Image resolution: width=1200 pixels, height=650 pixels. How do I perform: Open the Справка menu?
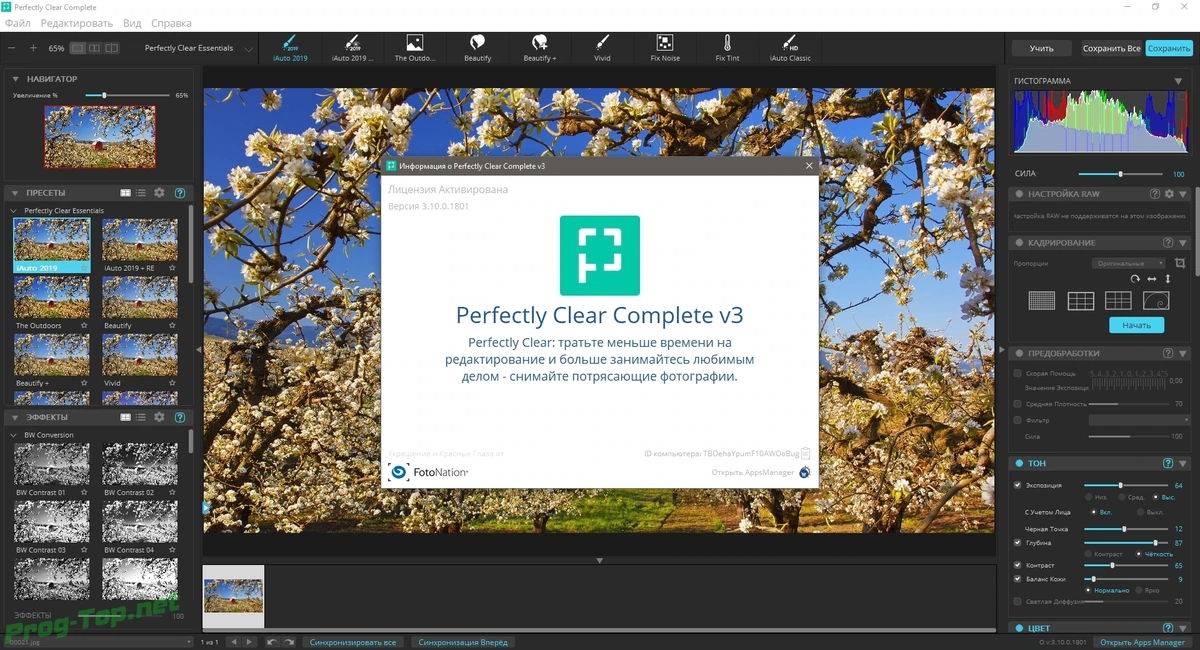click(x=171, y=23)
